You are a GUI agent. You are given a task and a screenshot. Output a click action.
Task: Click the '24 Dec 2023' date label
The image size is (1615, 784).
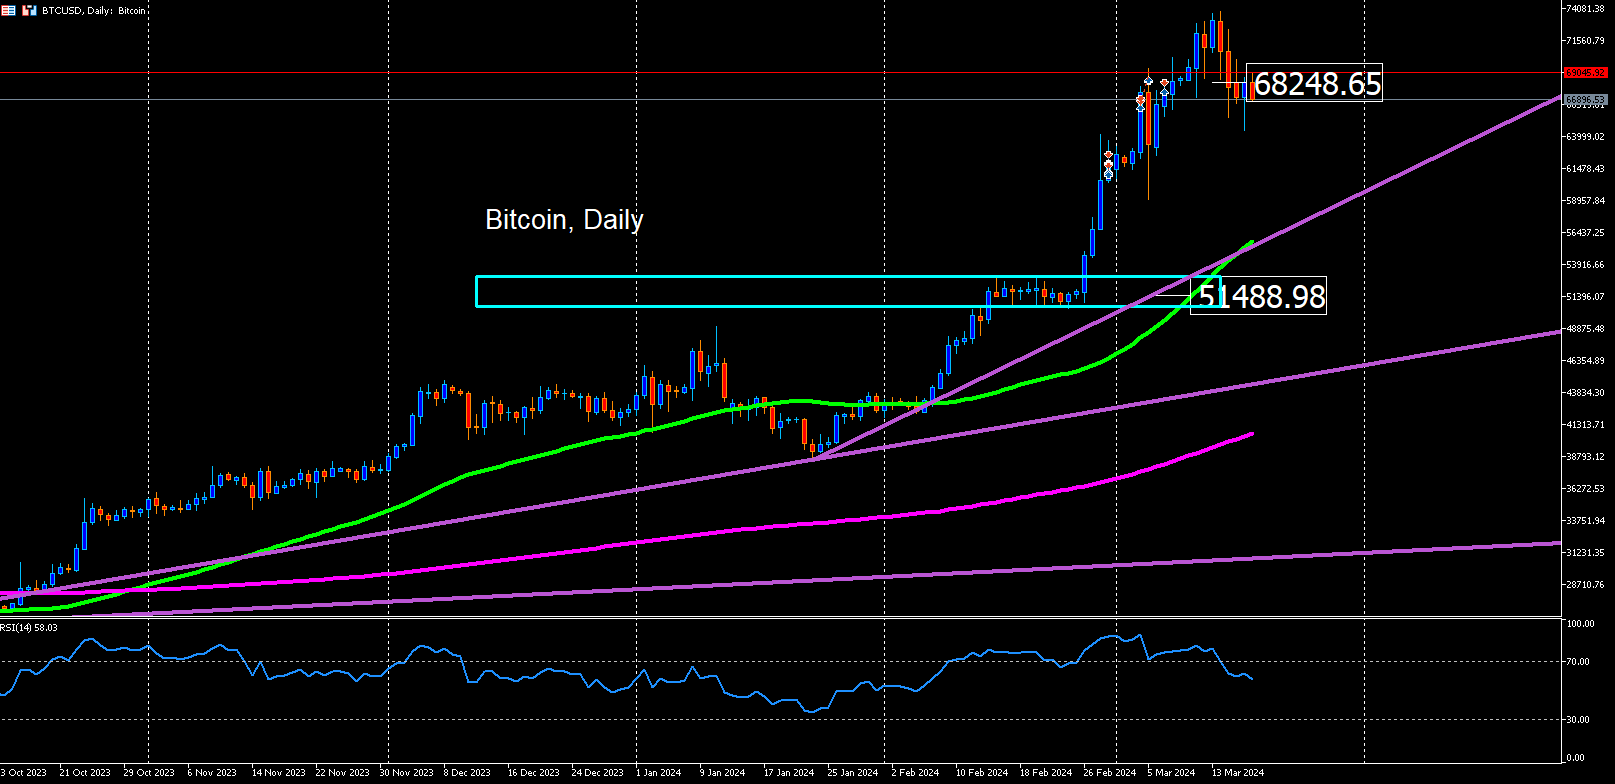click(x=597, y=772)
